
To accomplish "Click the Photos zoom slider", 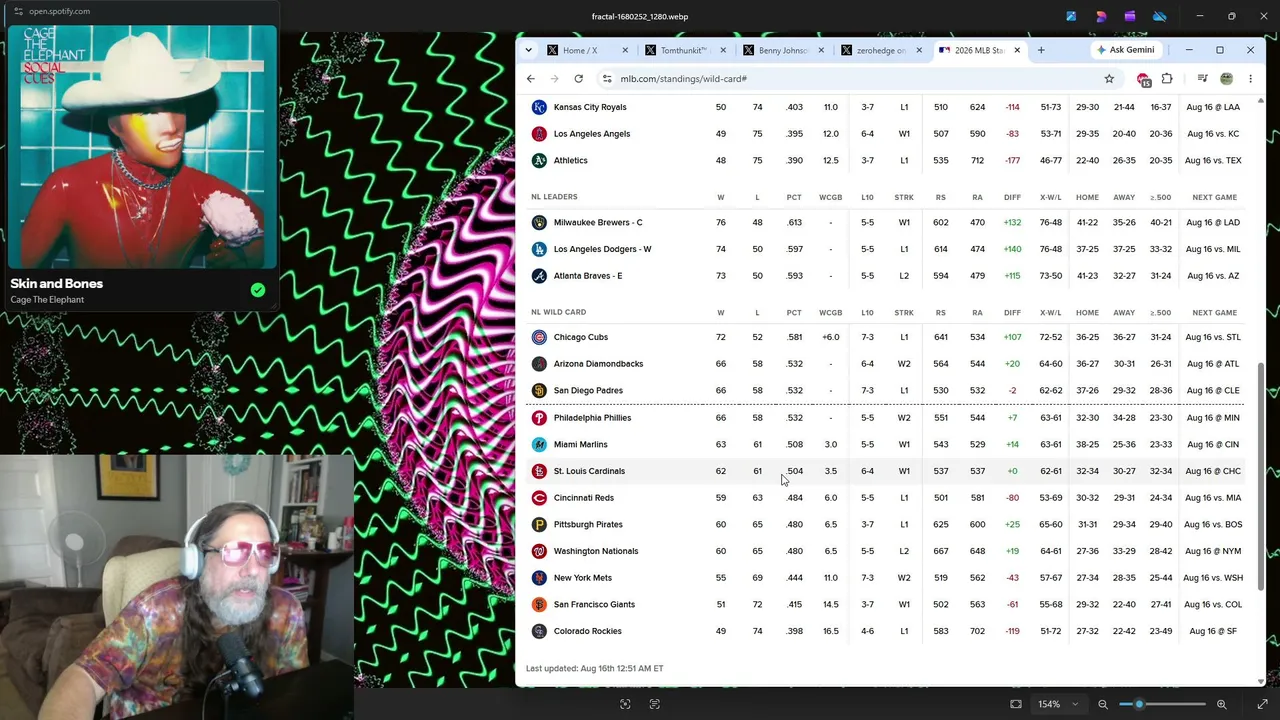I will pyautogui.click(x=1162, y=704).
